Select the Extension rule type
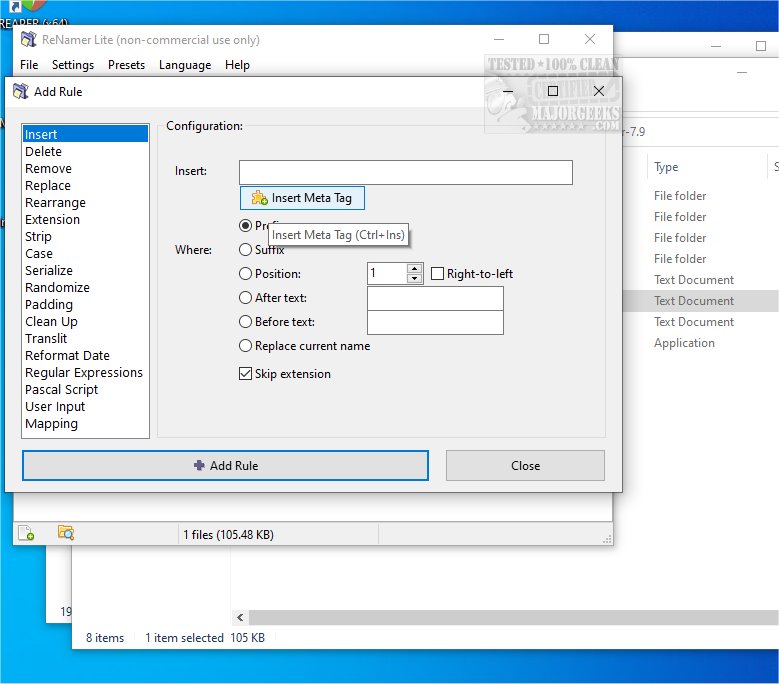779x684 pixels. pos(85,220)
